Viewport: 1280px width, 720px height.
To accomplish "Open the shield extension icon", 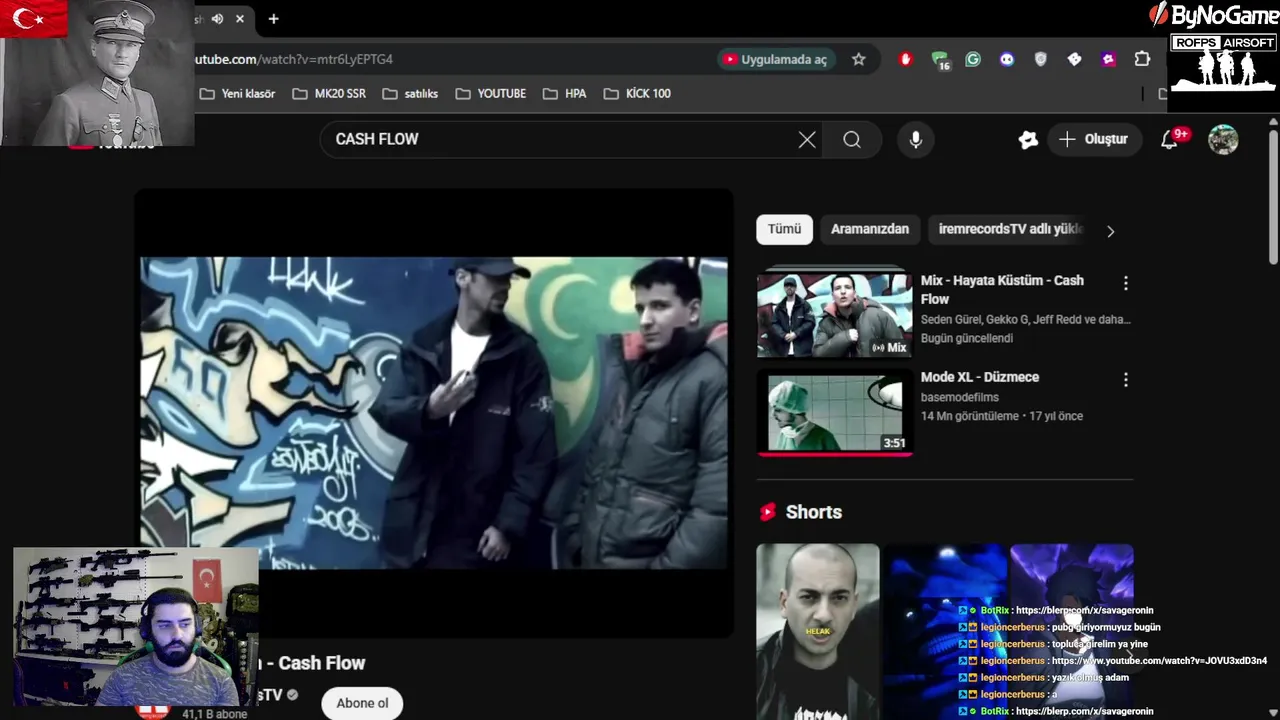I will pyautogui.click(x=1041, y=59).
